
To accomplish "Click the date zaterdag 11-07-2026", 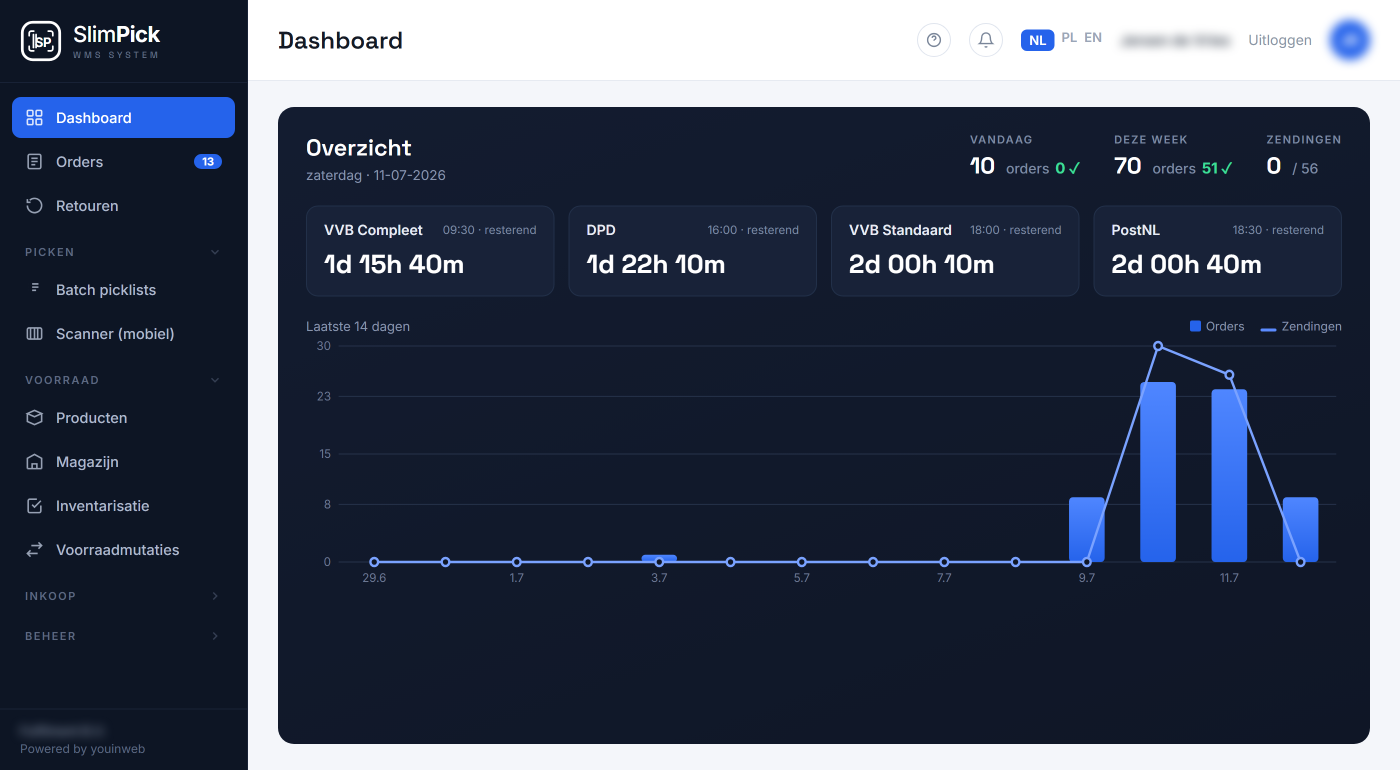I will (376, 175).
